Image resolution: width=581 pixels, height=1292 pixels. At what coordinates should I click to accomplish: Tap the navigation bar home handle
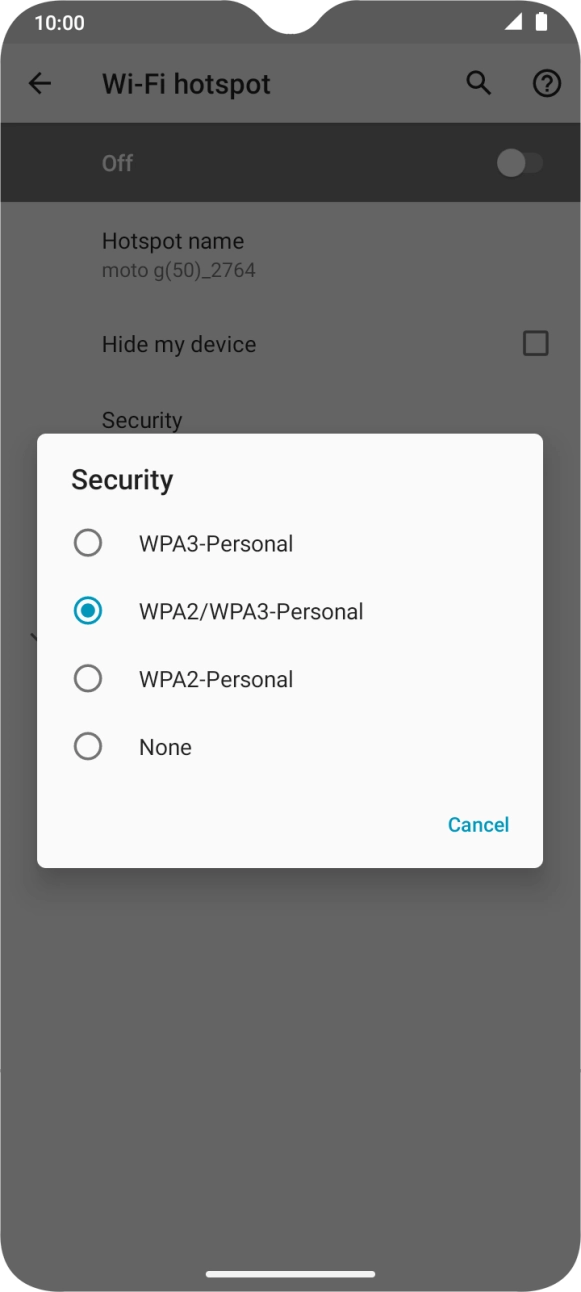[290, 1274]
